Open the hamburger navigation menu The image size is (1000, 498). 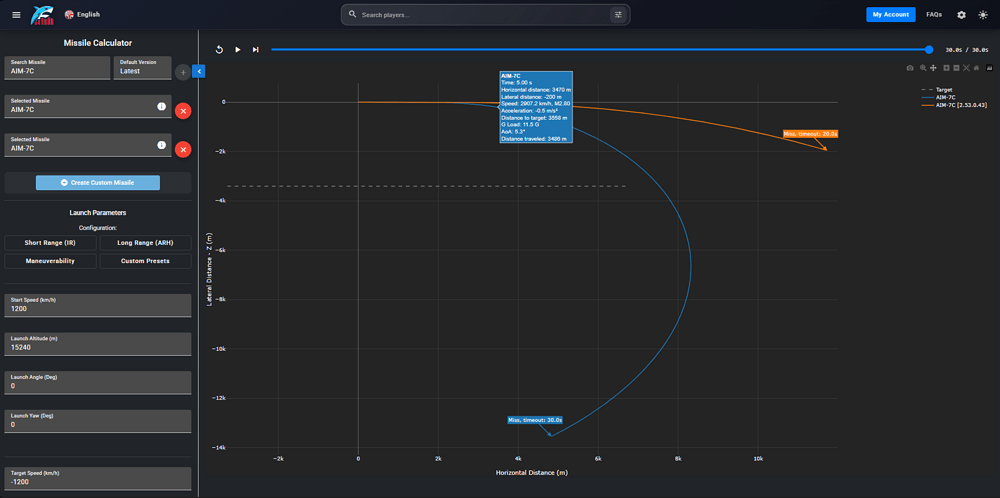(17, 15)
